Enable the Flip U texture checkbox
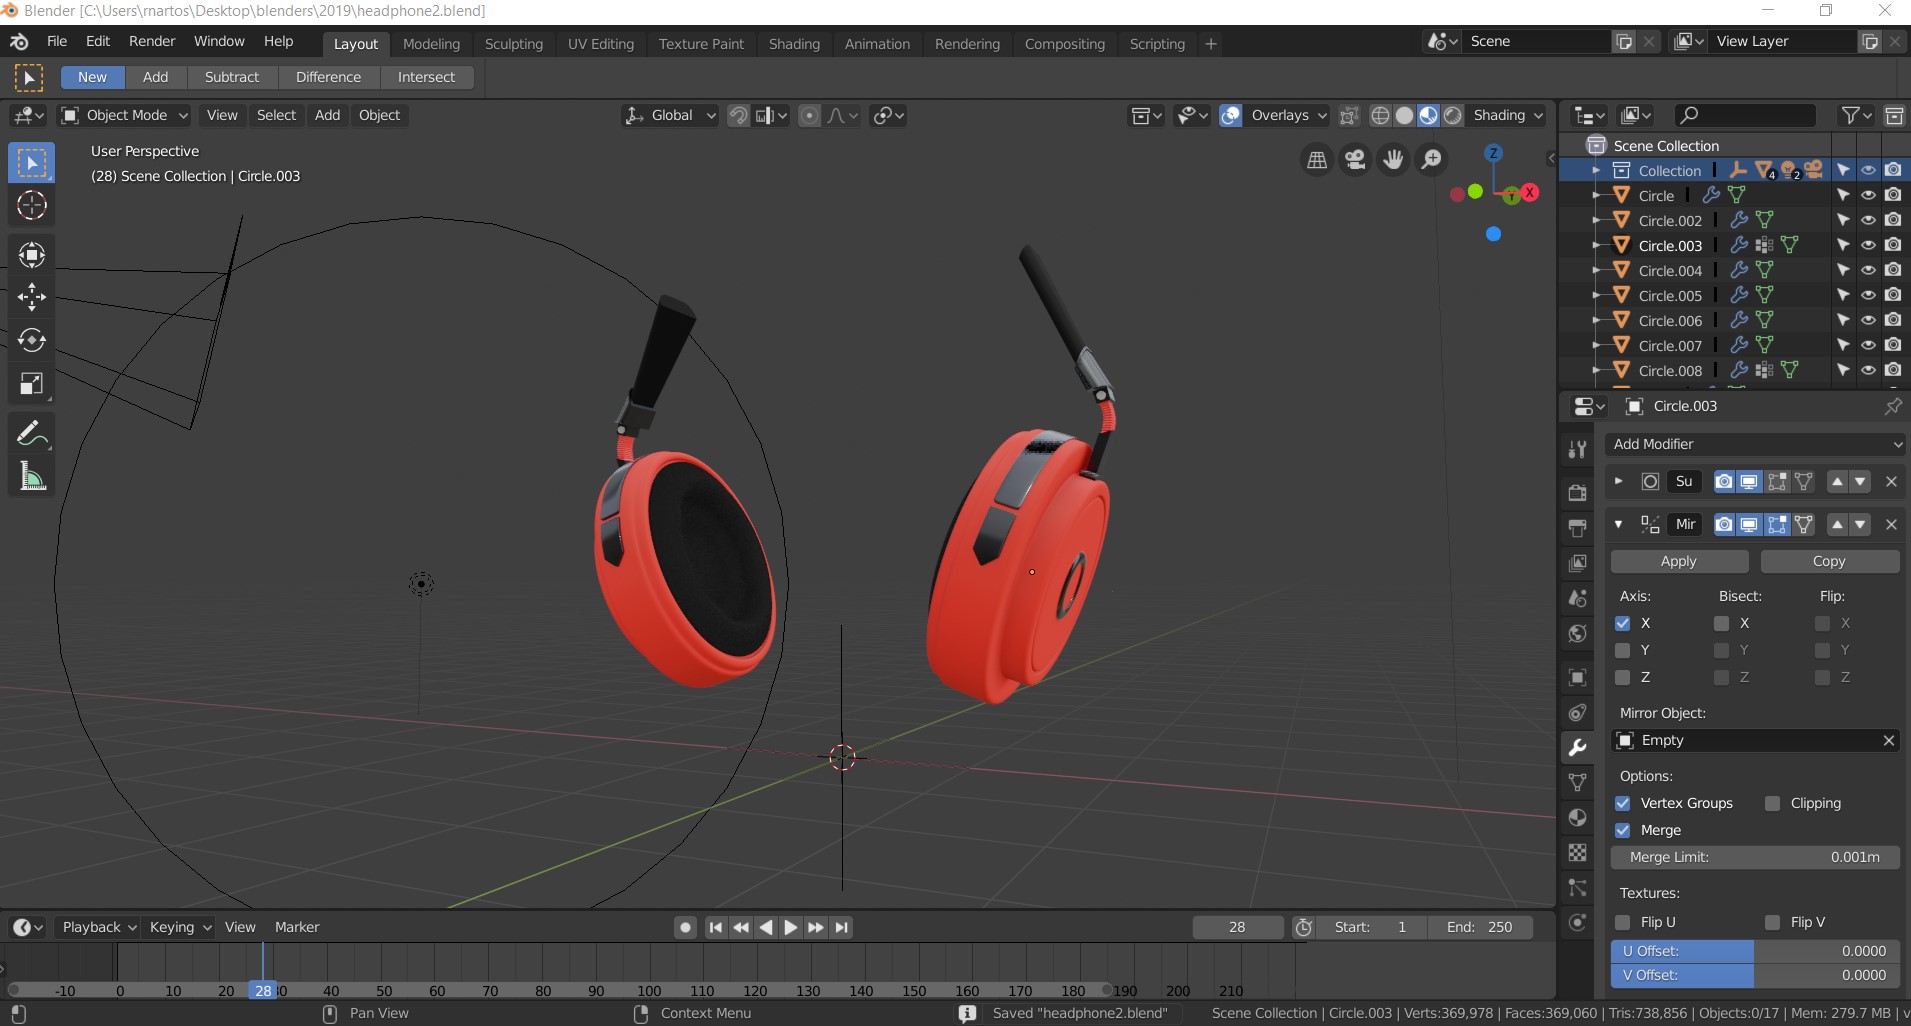 1623,922
